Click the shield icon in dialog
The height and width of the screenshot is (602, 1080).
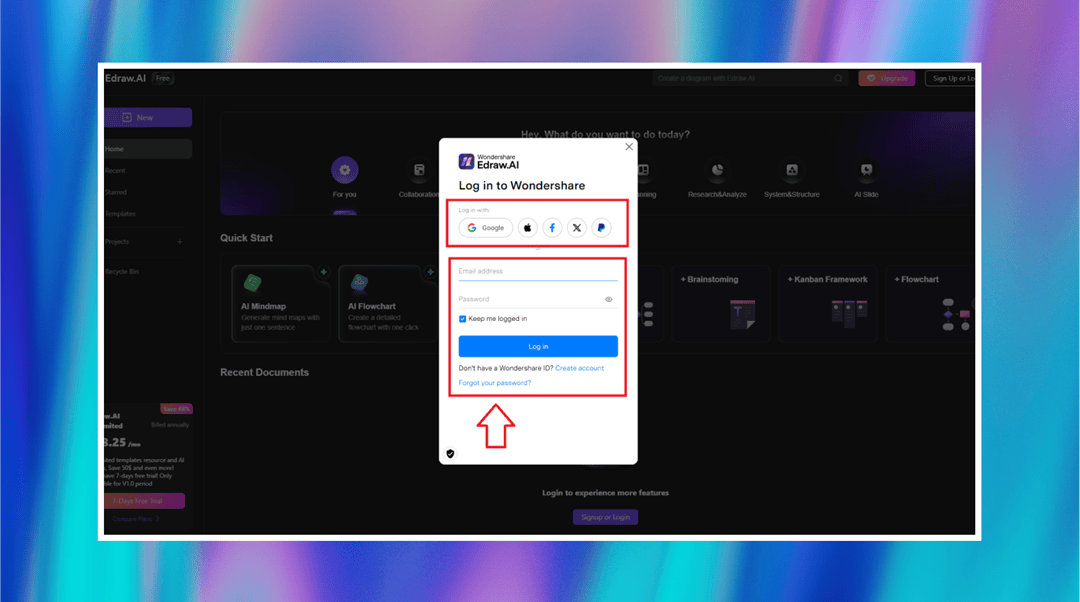pos(450,454)
